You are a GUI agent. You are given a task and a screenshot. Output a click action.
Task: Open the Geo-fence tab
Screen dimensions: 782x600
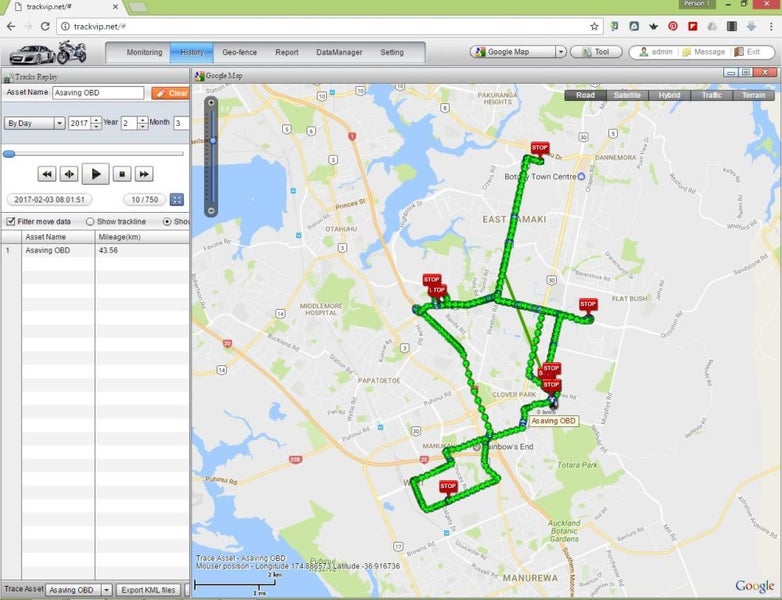[x=239, y=52]
